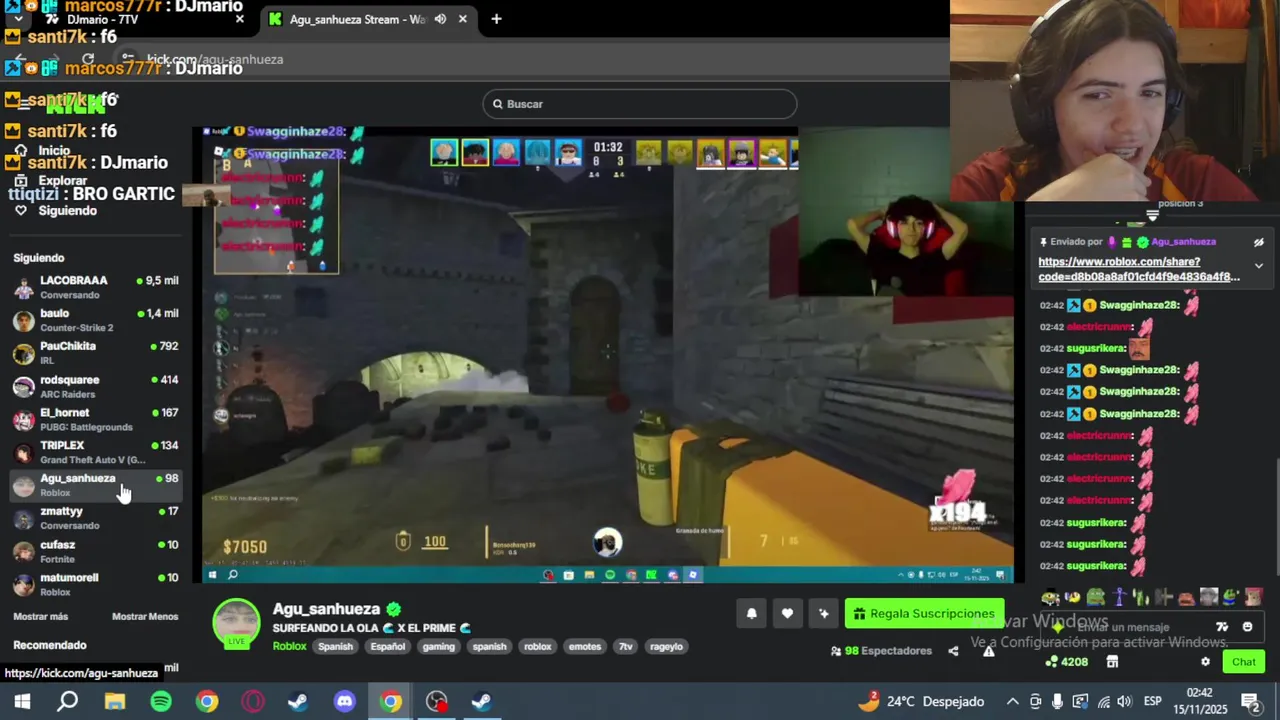Click the first Steam taskbar icon
1280x720 pixels.
[x=298, y=702]
